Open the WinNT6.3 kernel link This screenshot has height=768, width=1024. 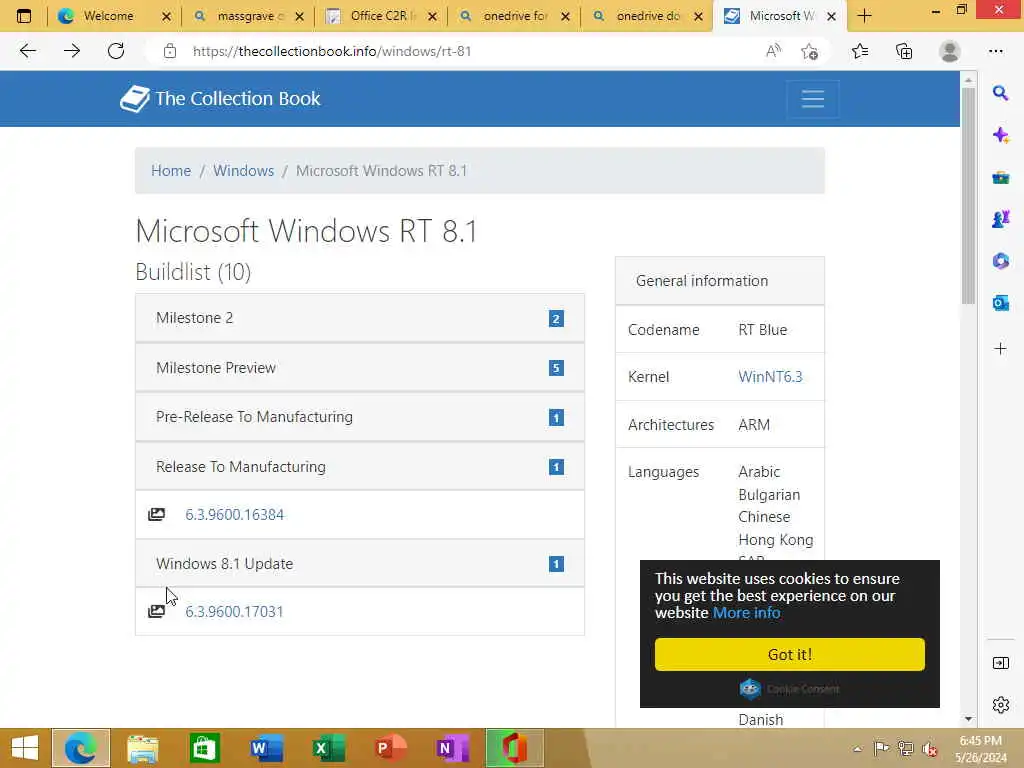771,377
